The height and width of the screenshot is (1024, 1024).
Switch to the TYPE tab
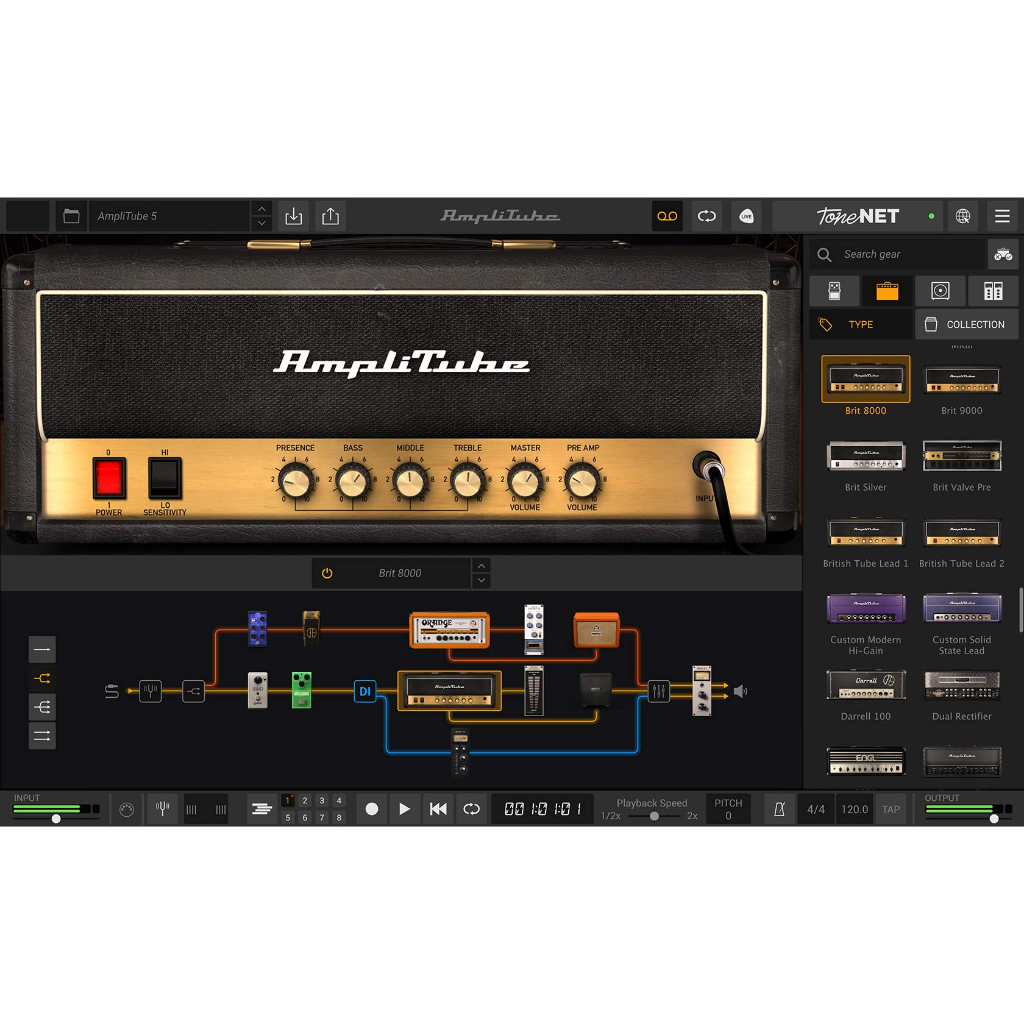point(860,324)
